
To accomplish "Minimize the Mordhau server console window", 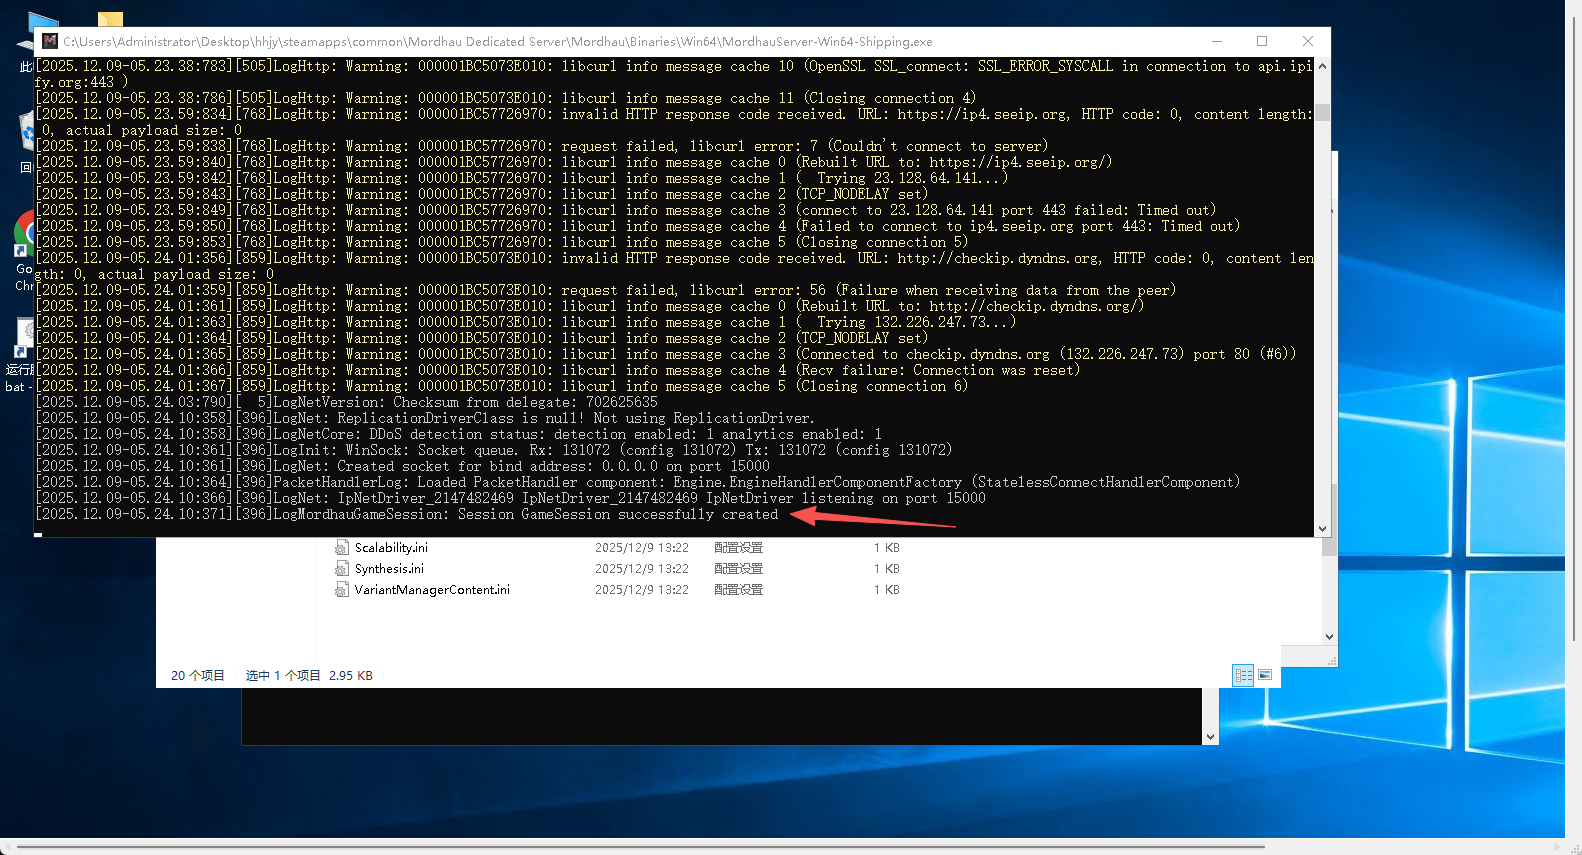I will (1217, 41).
